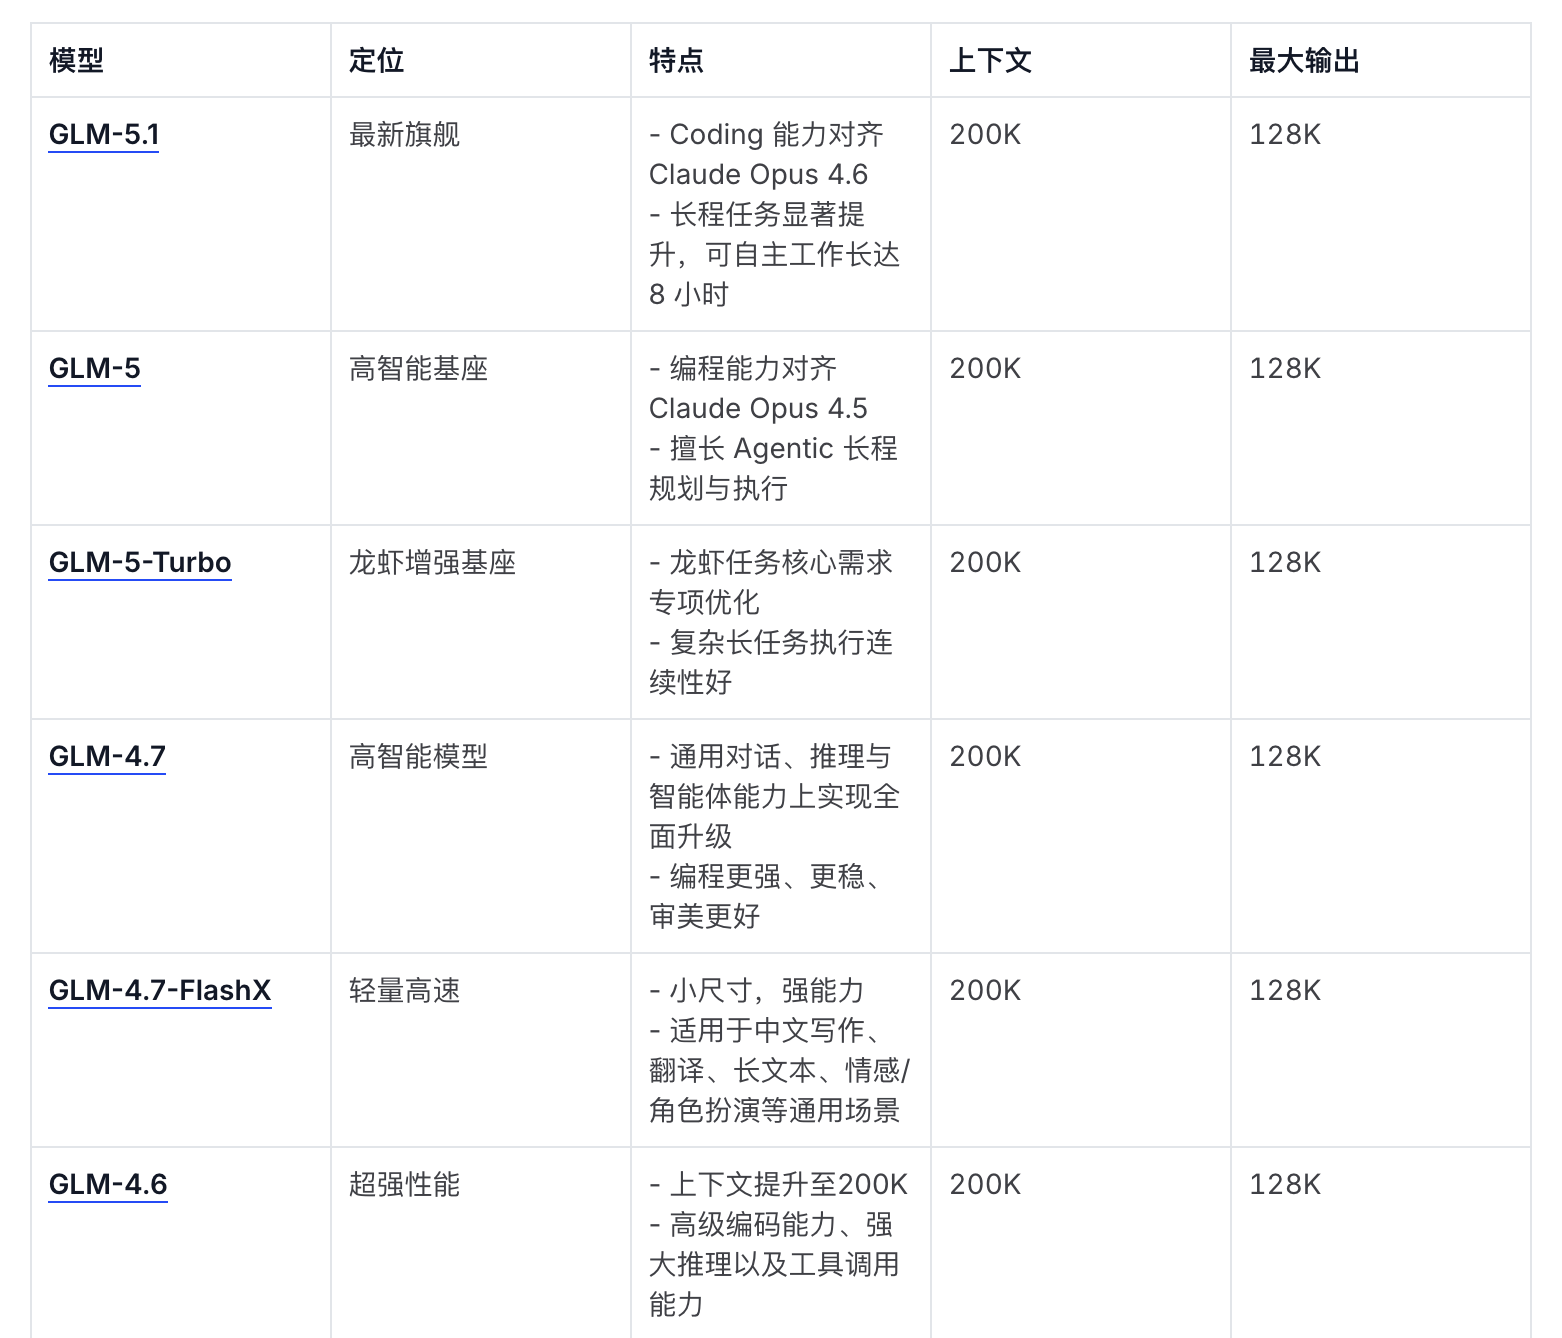The image size is (1562, 1338).
Task: Click GLM-5.1's 200K context value
Action: (x=985, y=134)
